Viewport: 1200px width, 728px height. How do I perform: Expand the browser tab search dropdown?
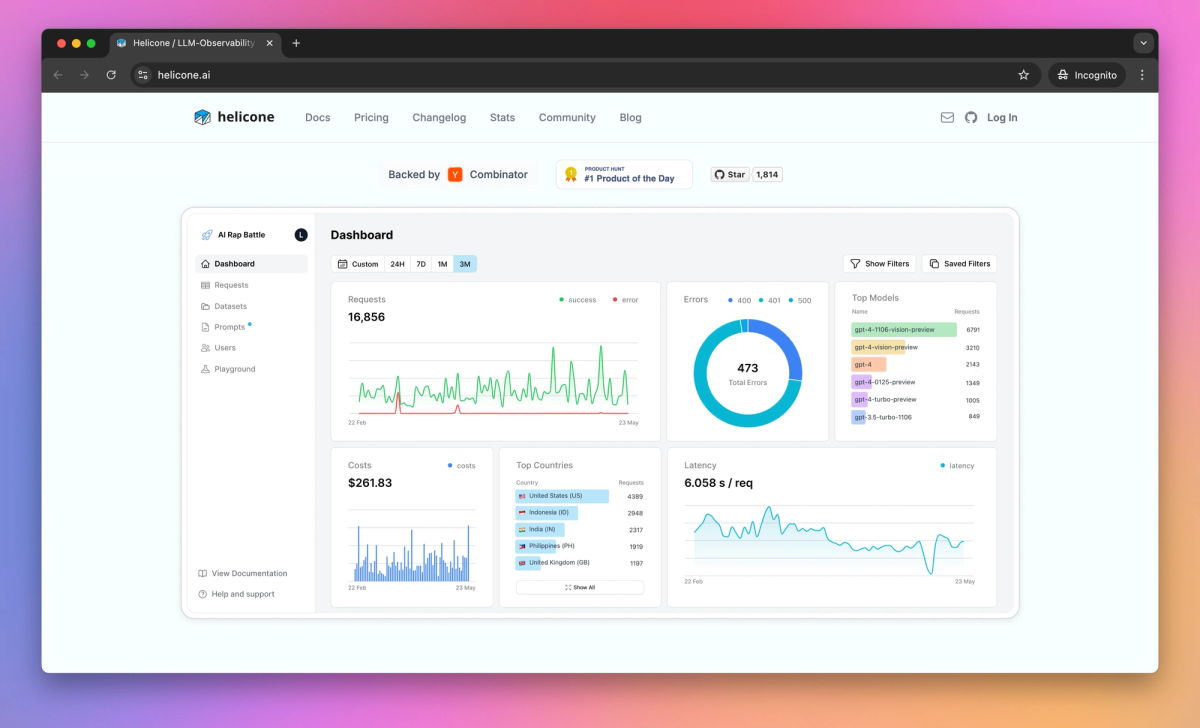(x=1144, y=43)
